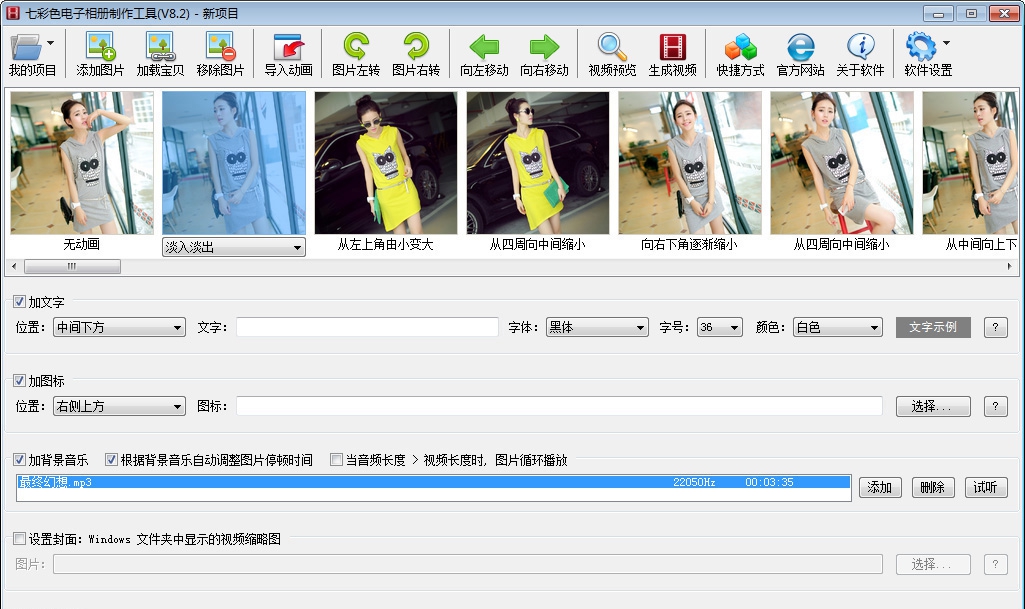Click the 文字示例 text sample button
This screenshot has width=1025, height=609.
pos(932,327)
